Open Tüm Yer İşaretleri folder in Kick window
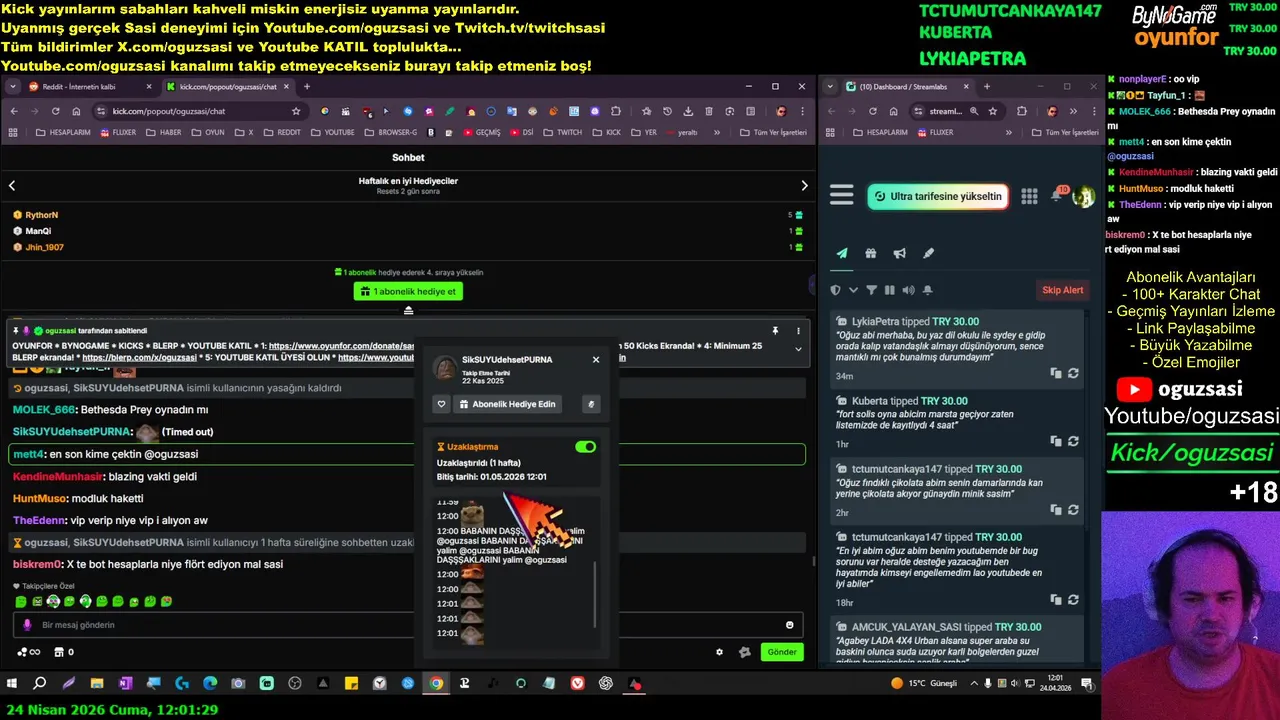Screen dimensions: 1280x720 click(x=773, y=132)
